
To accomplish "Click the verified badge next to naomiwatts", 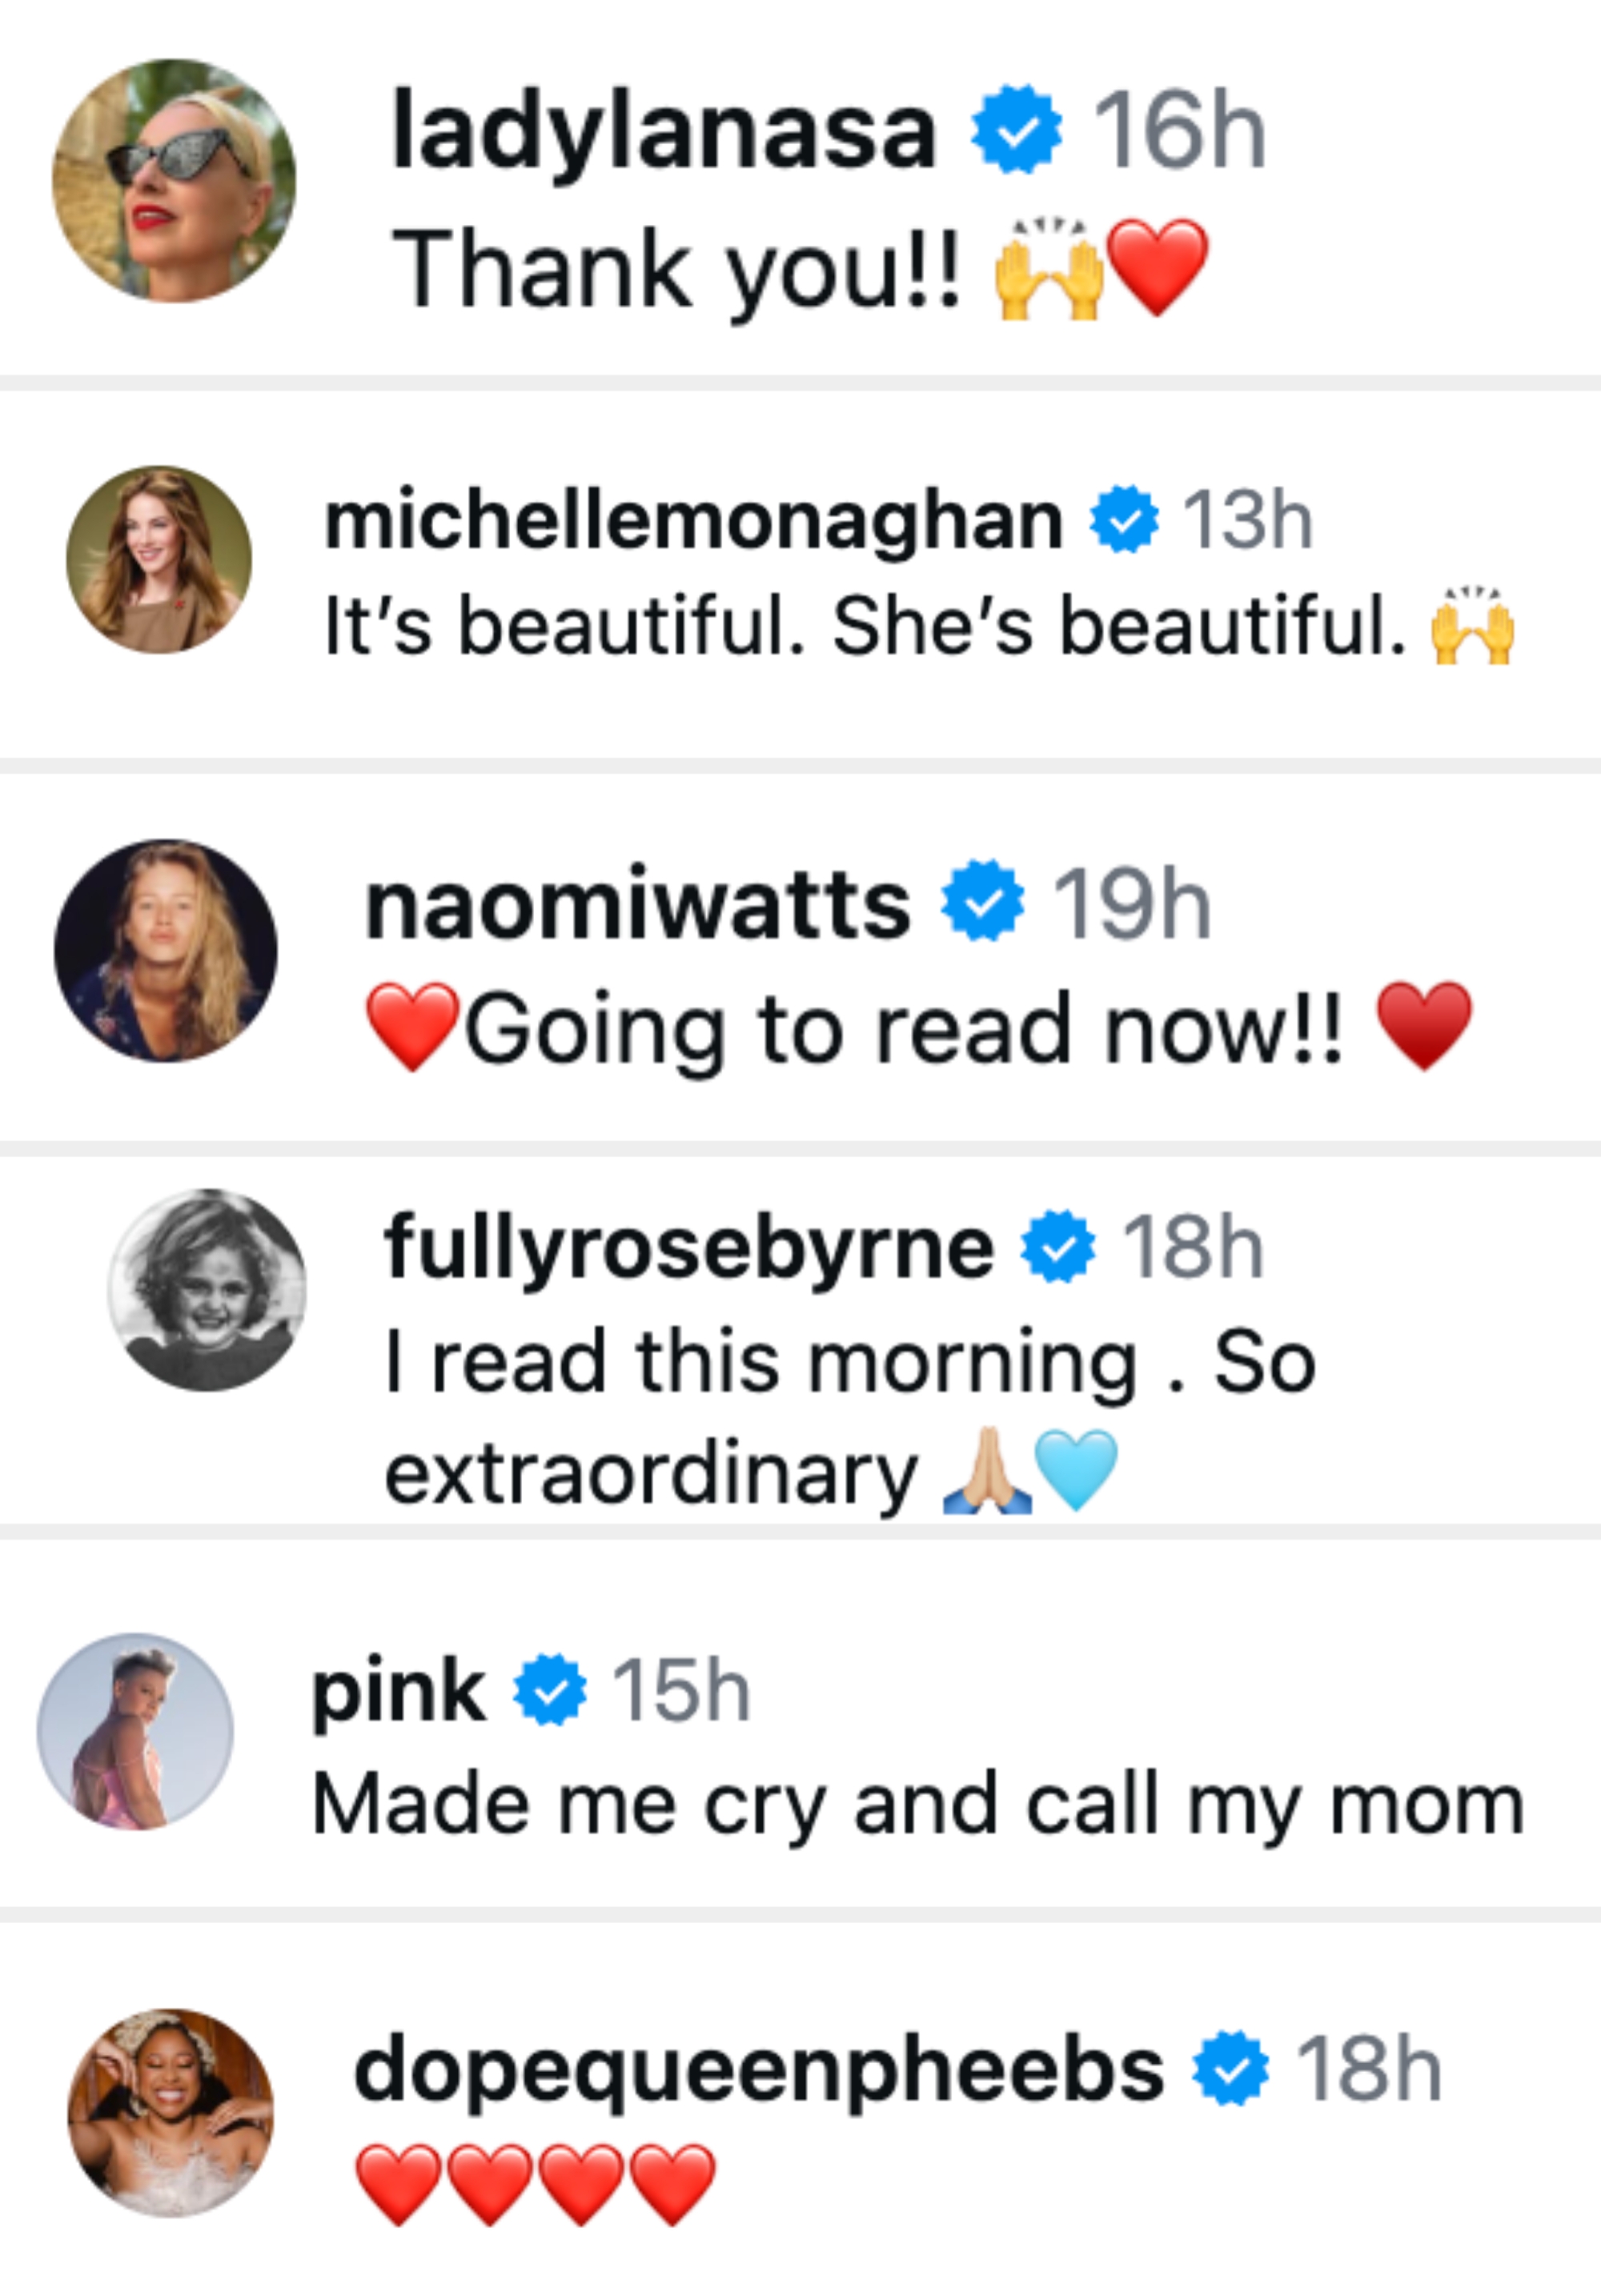I will pyautogui.click(x=983, y=901).
